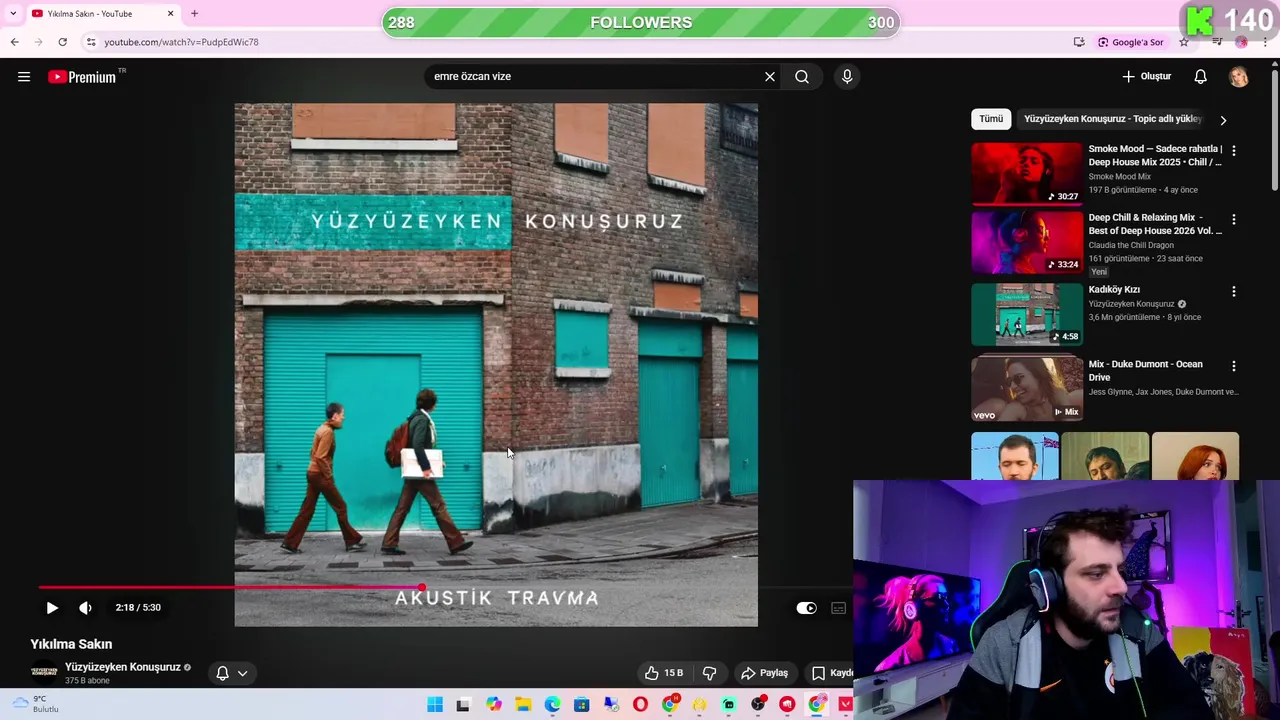Viewport: 1280px width, 720px height.
Task: Open Kadıköy Kızı video thumbnail
Action: tap(1027, 314)
